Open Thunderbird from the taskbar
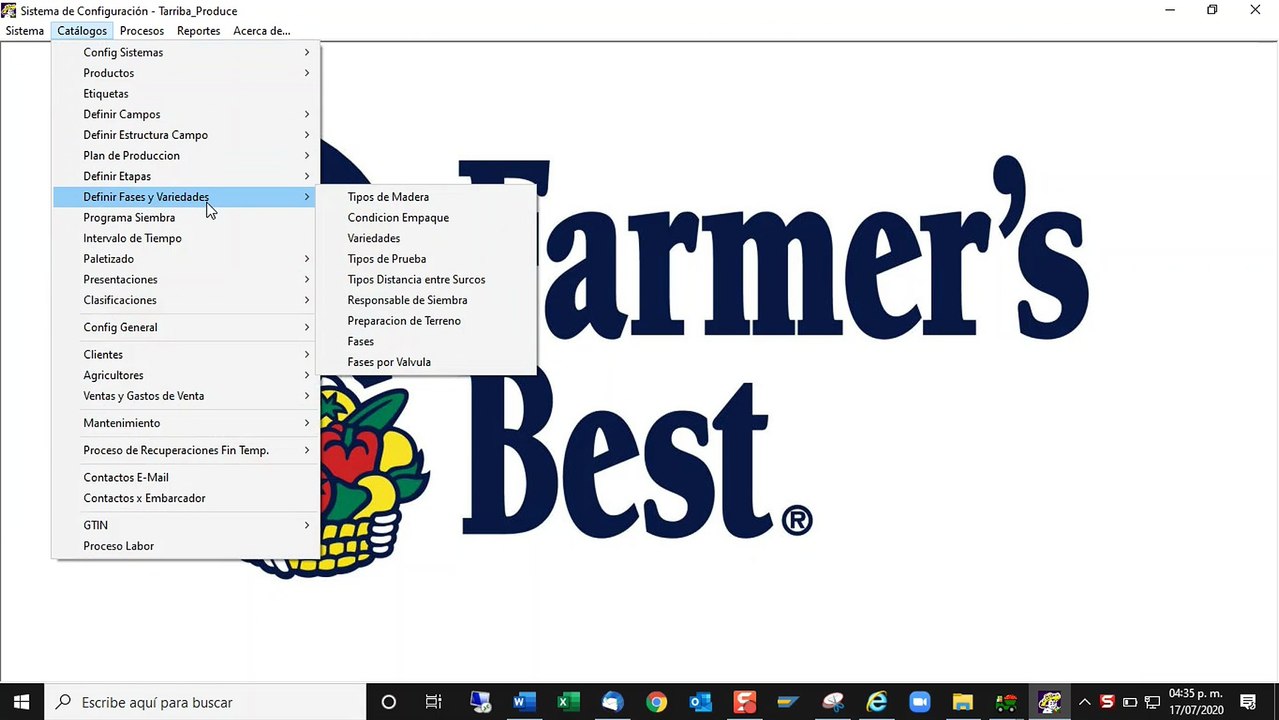 pos(612,702)
